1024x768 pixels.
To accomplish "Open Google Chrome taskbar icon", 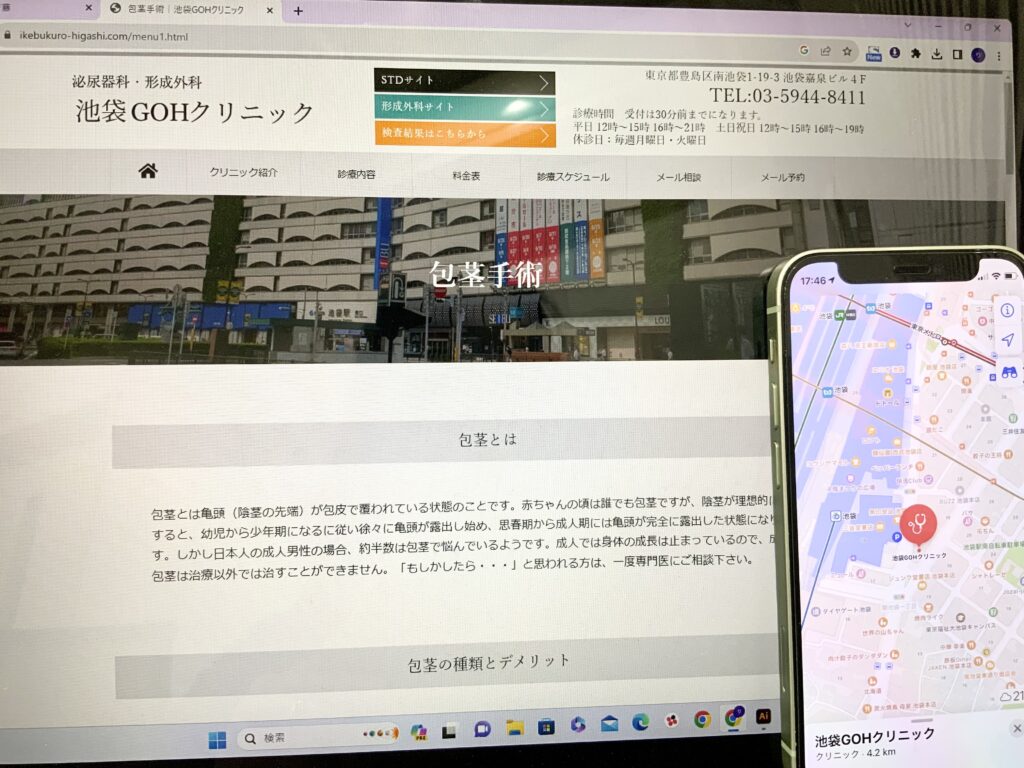I will tap(703, 719).
